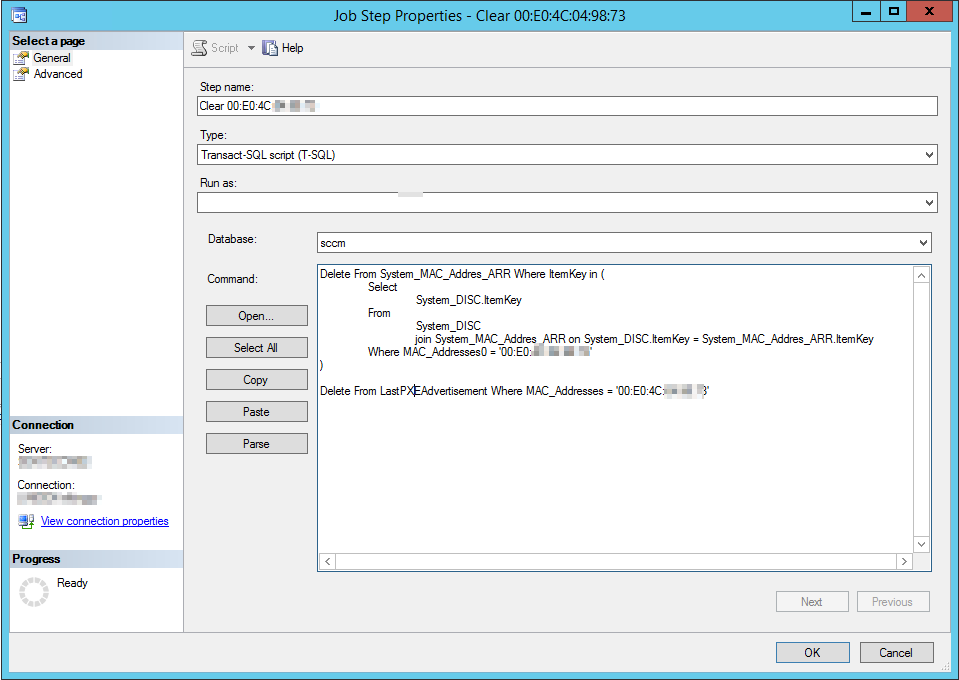Open Help using the help icon

270,47
